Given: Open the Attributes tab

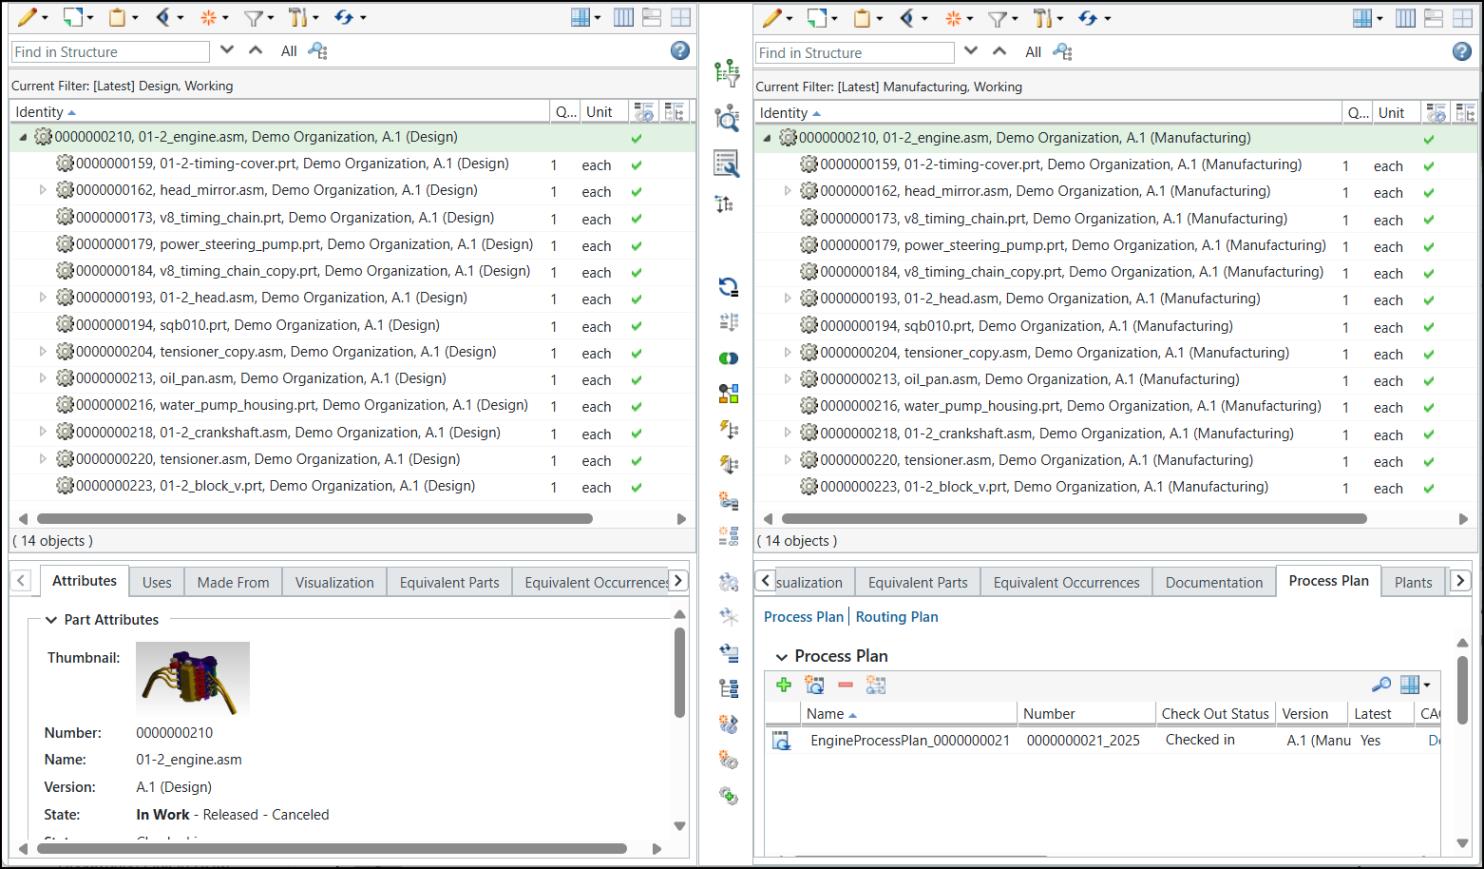Looking at the screenshot, I should [84, 581].
